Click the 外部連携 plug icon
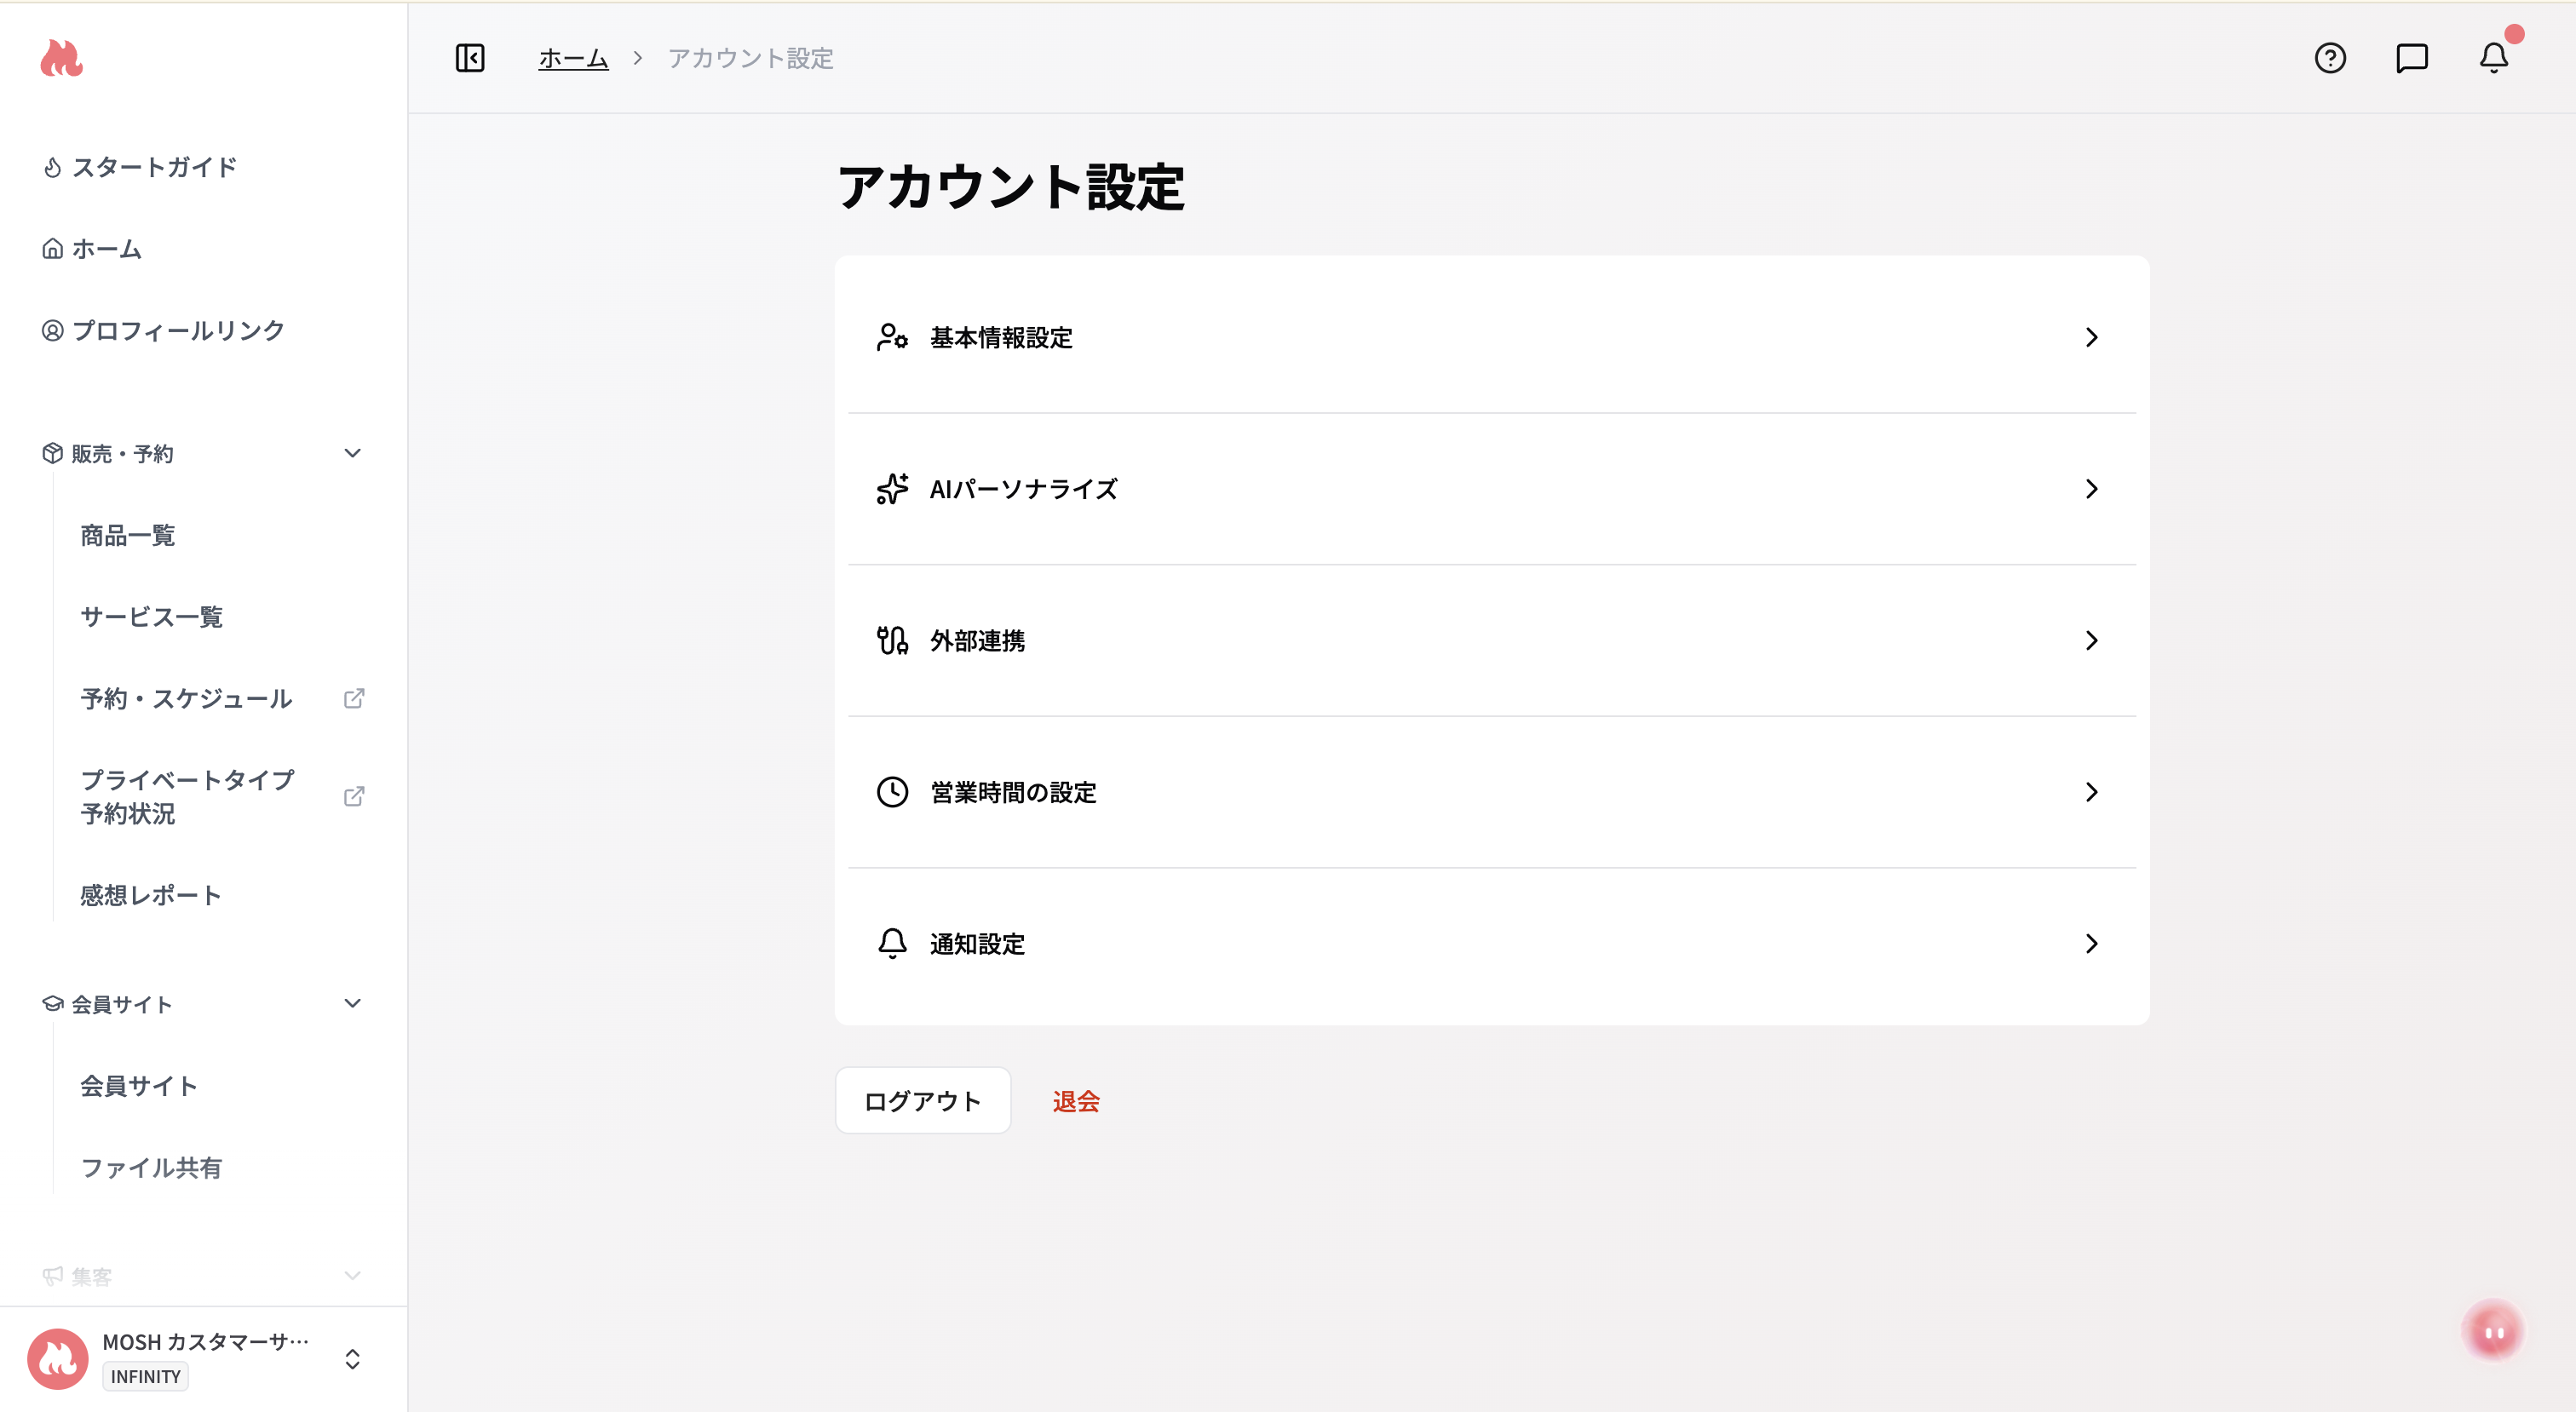 coord(892,640)
